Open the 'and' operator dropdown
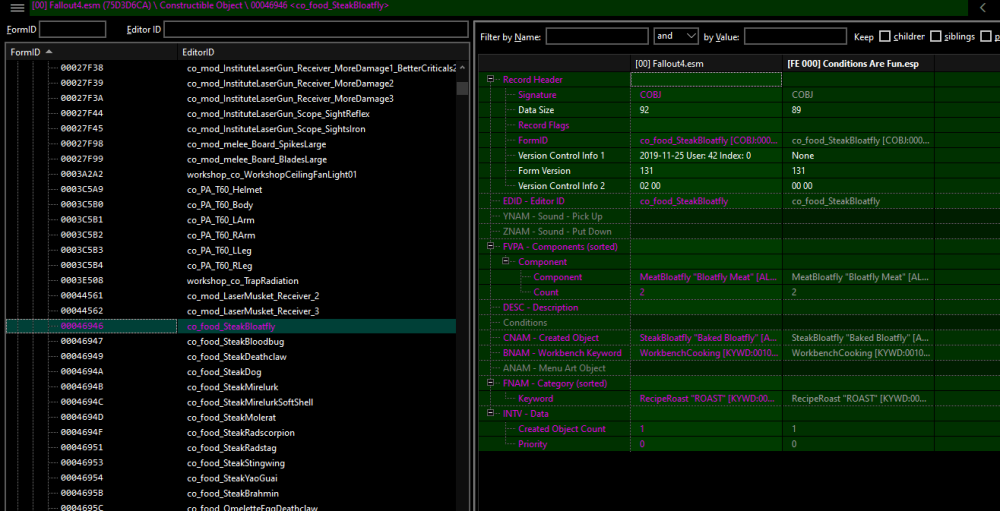Viewport: 1000px width, 511px height. [676, 36]
